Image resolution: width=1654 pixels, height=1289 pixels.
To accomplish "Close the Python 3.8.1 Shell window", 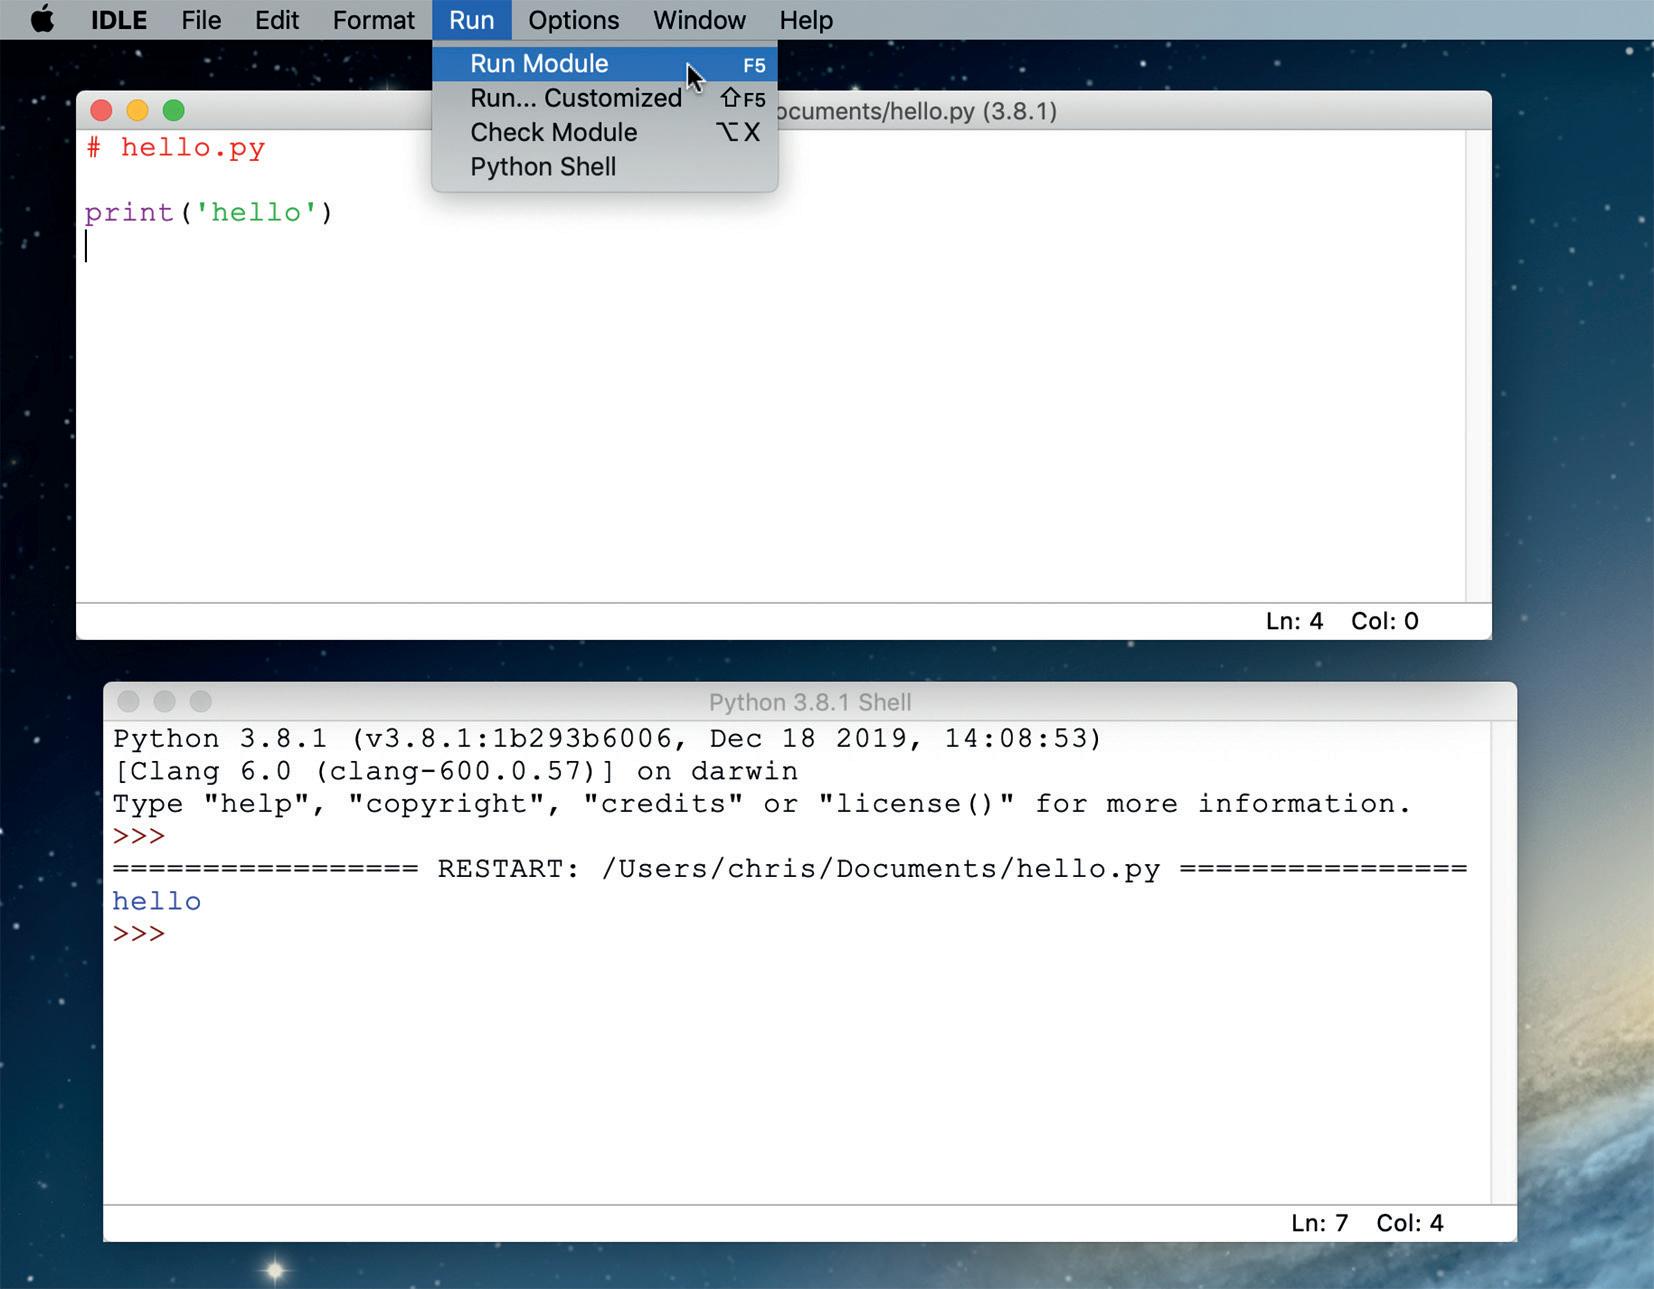I will (x=128, y=701).
